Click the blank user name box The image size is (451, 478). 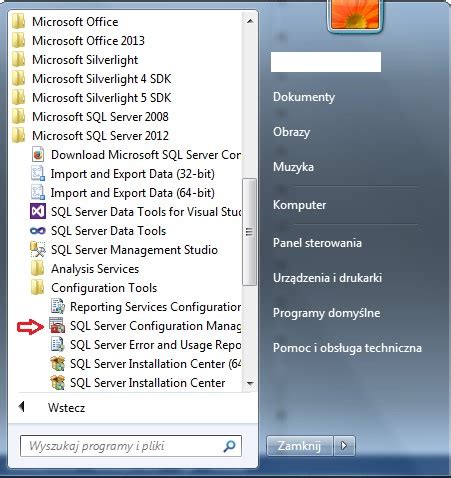click(x=326, y=62)
